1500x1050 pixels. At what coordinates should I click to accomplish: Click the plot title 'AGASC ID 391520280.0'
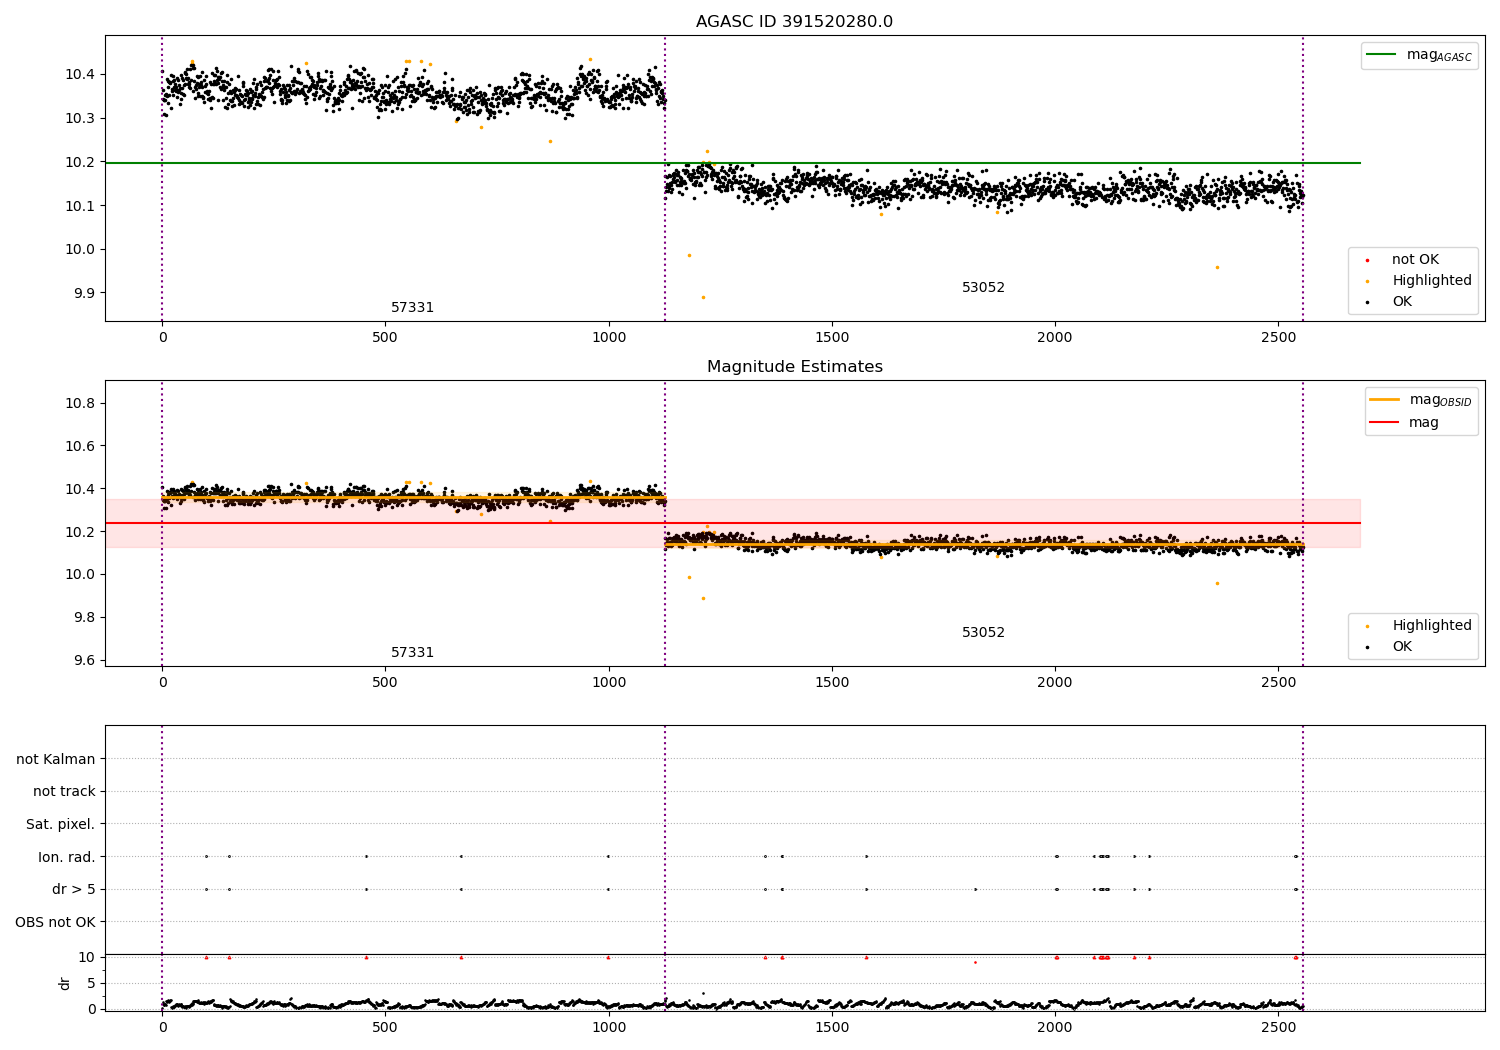794,22
